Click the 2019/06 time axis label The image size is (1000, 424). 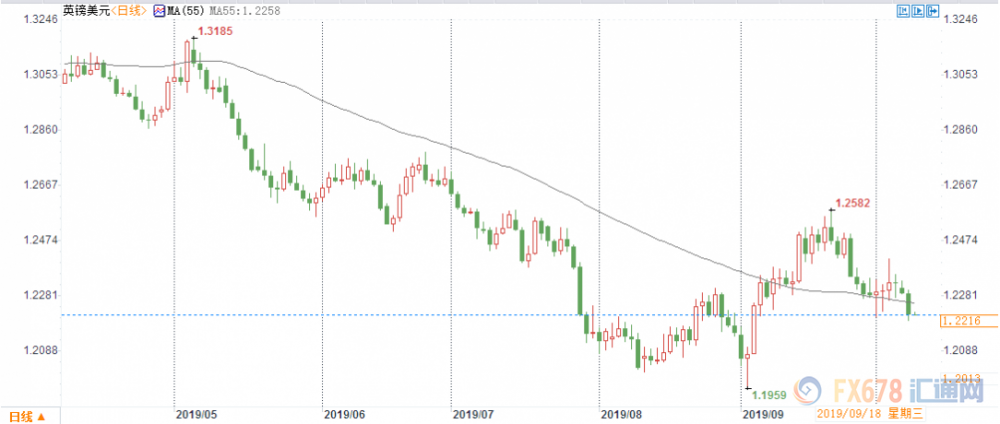point(344,414)
